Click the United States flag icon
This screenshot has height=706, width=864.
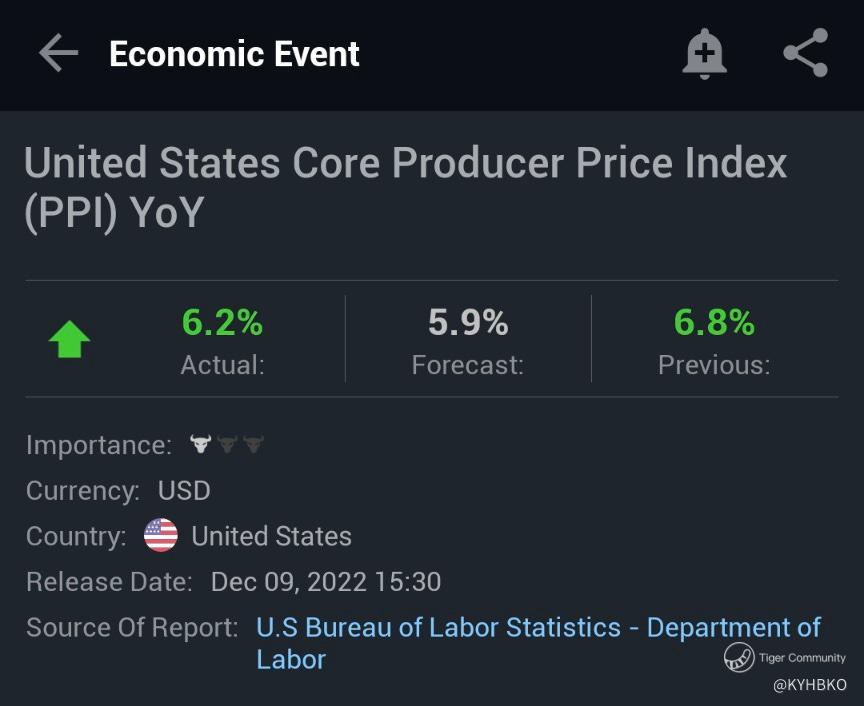[x=161, y=536]
